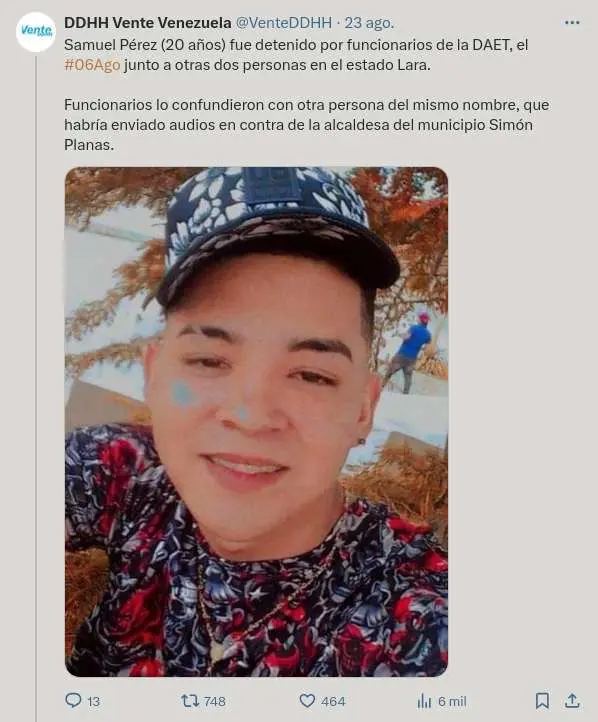Bookmark this tweet
Screen dimensions: 598x722
tap(542, 701)
